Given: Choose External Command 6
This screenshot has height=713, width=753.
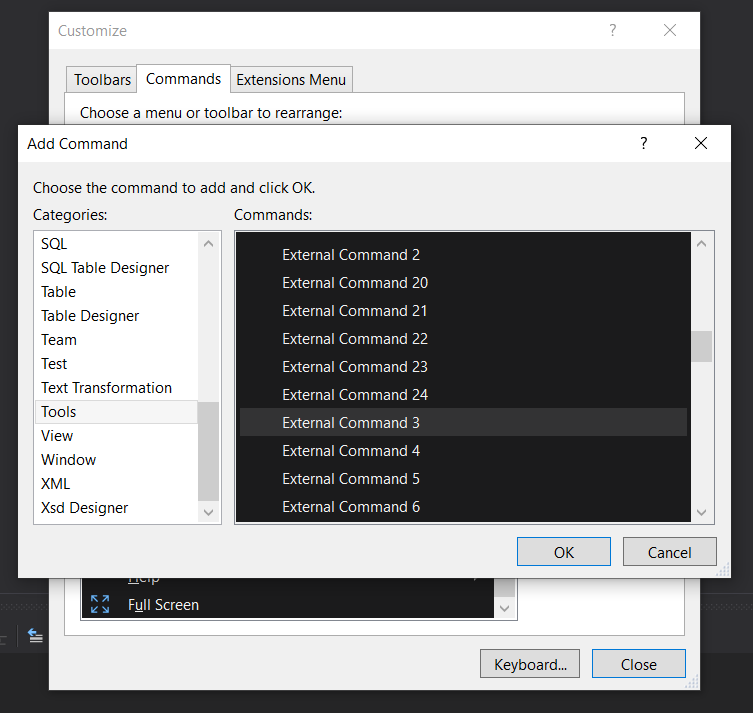Looking at the screenshot, I should click(x=463, y=507).
